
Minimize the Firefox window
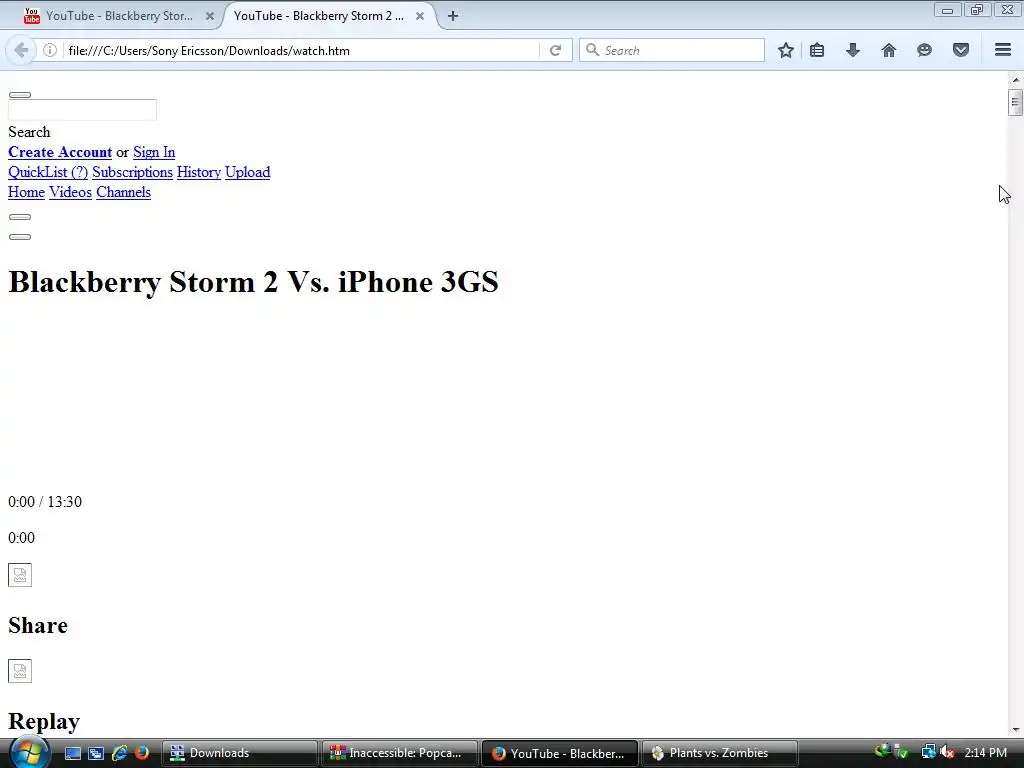[947, 9]
